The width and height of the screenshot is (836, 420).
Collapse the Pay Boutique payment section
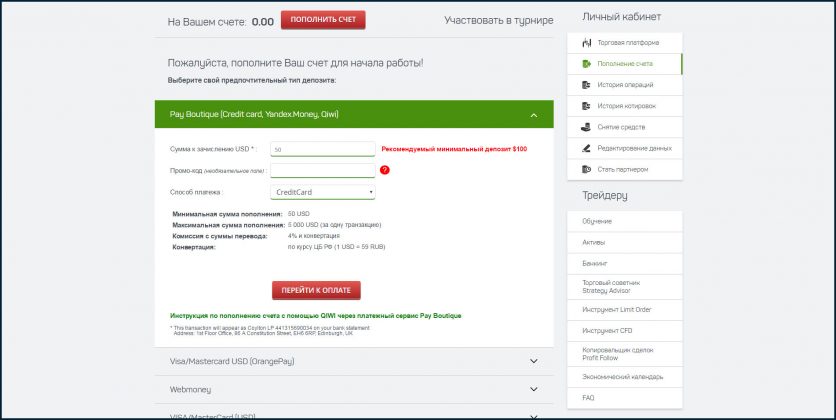354,114
